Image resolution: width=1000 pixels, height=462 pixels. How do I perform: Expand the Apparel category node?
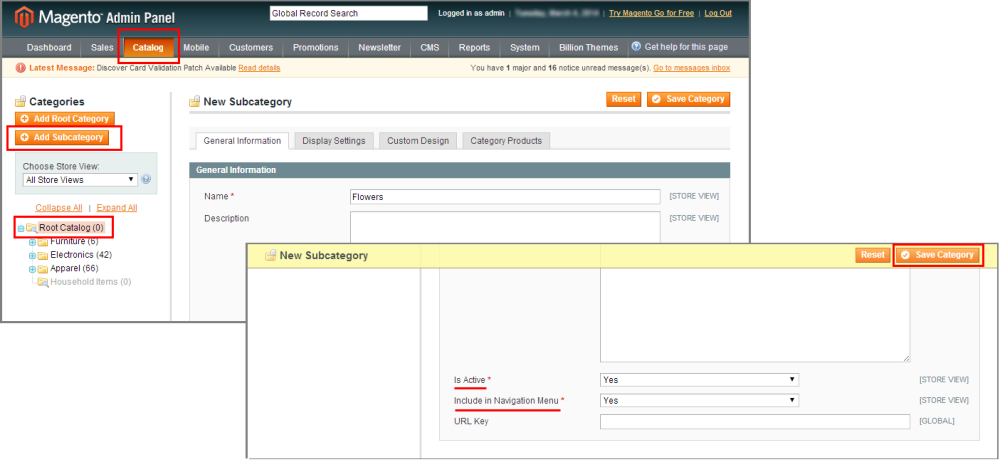point(32,269)
